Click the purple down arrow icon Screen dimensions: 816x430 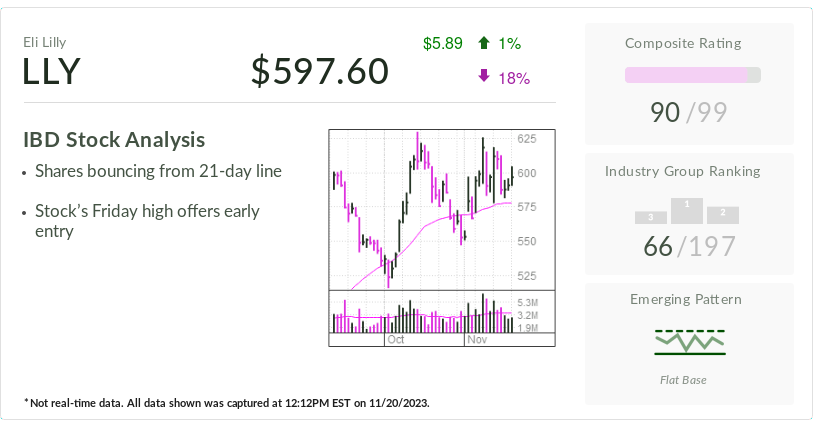click(484, 77)
